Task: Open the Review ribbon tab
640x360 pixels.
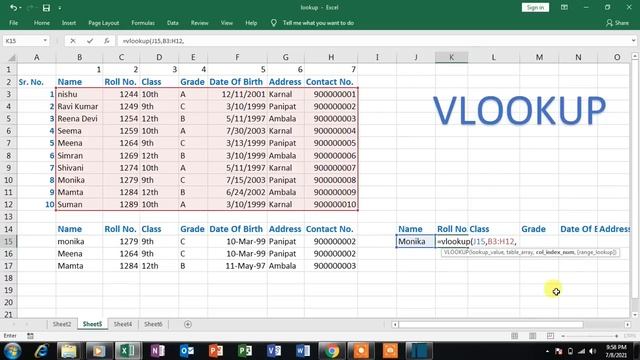Action: tap(200, 23)
